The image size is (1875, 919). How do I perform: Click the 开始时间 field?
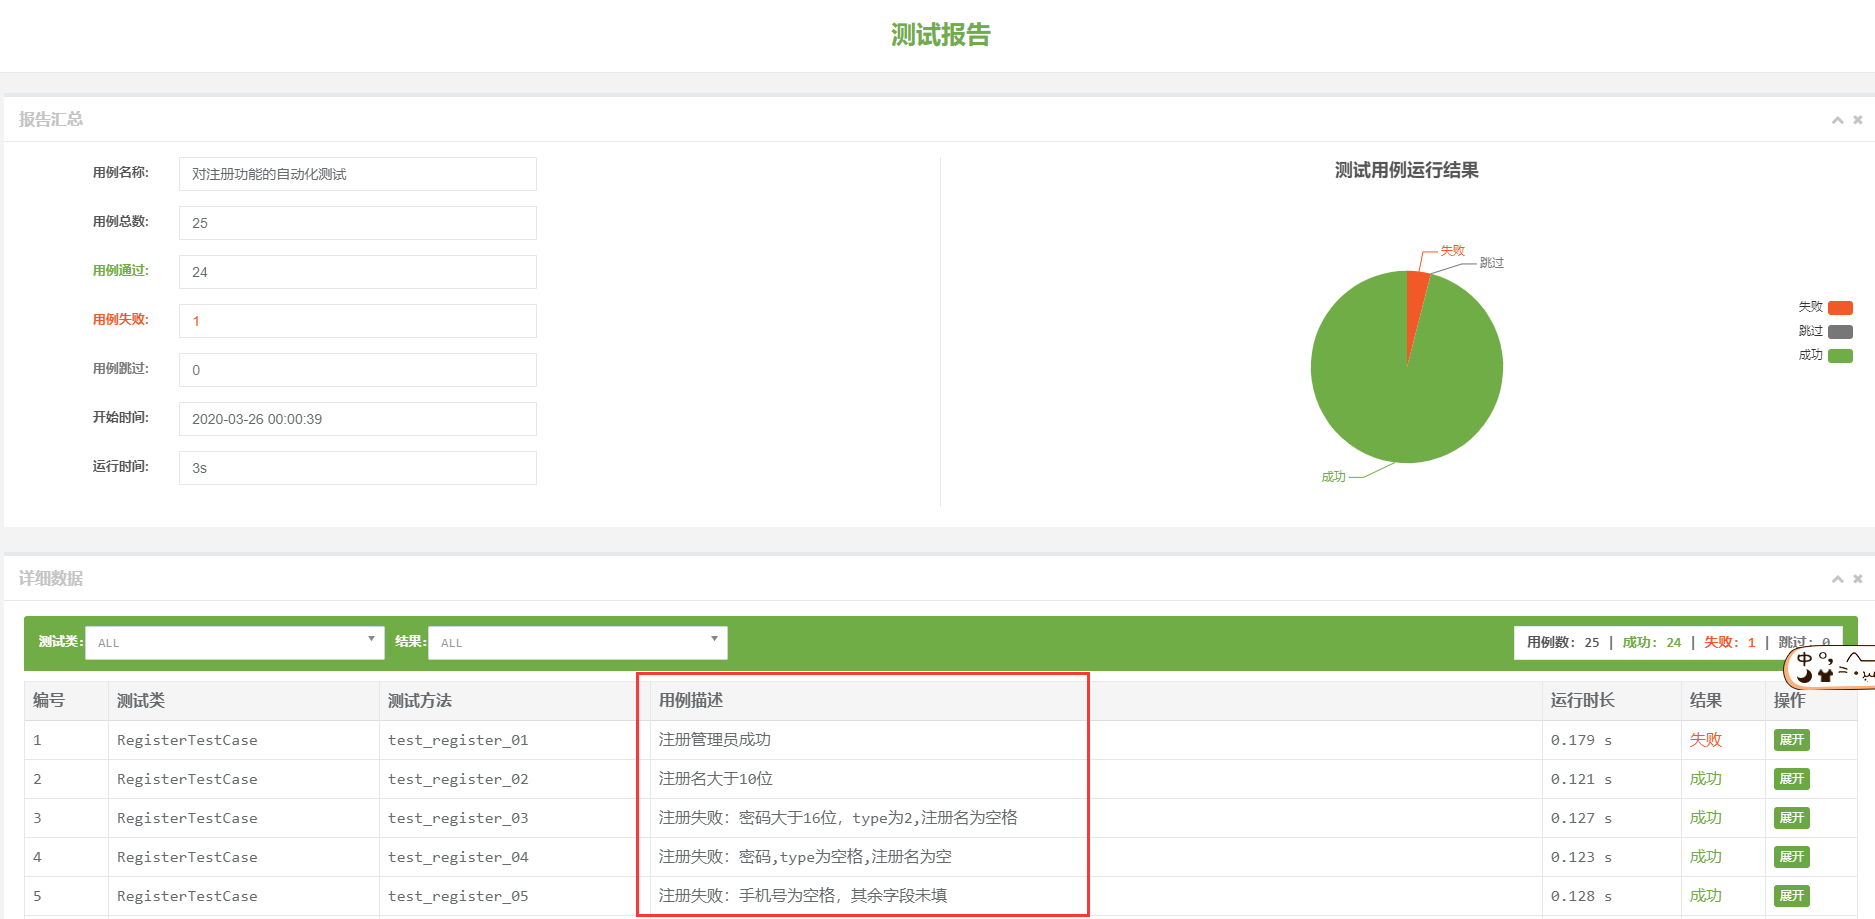tap(358, 419)
